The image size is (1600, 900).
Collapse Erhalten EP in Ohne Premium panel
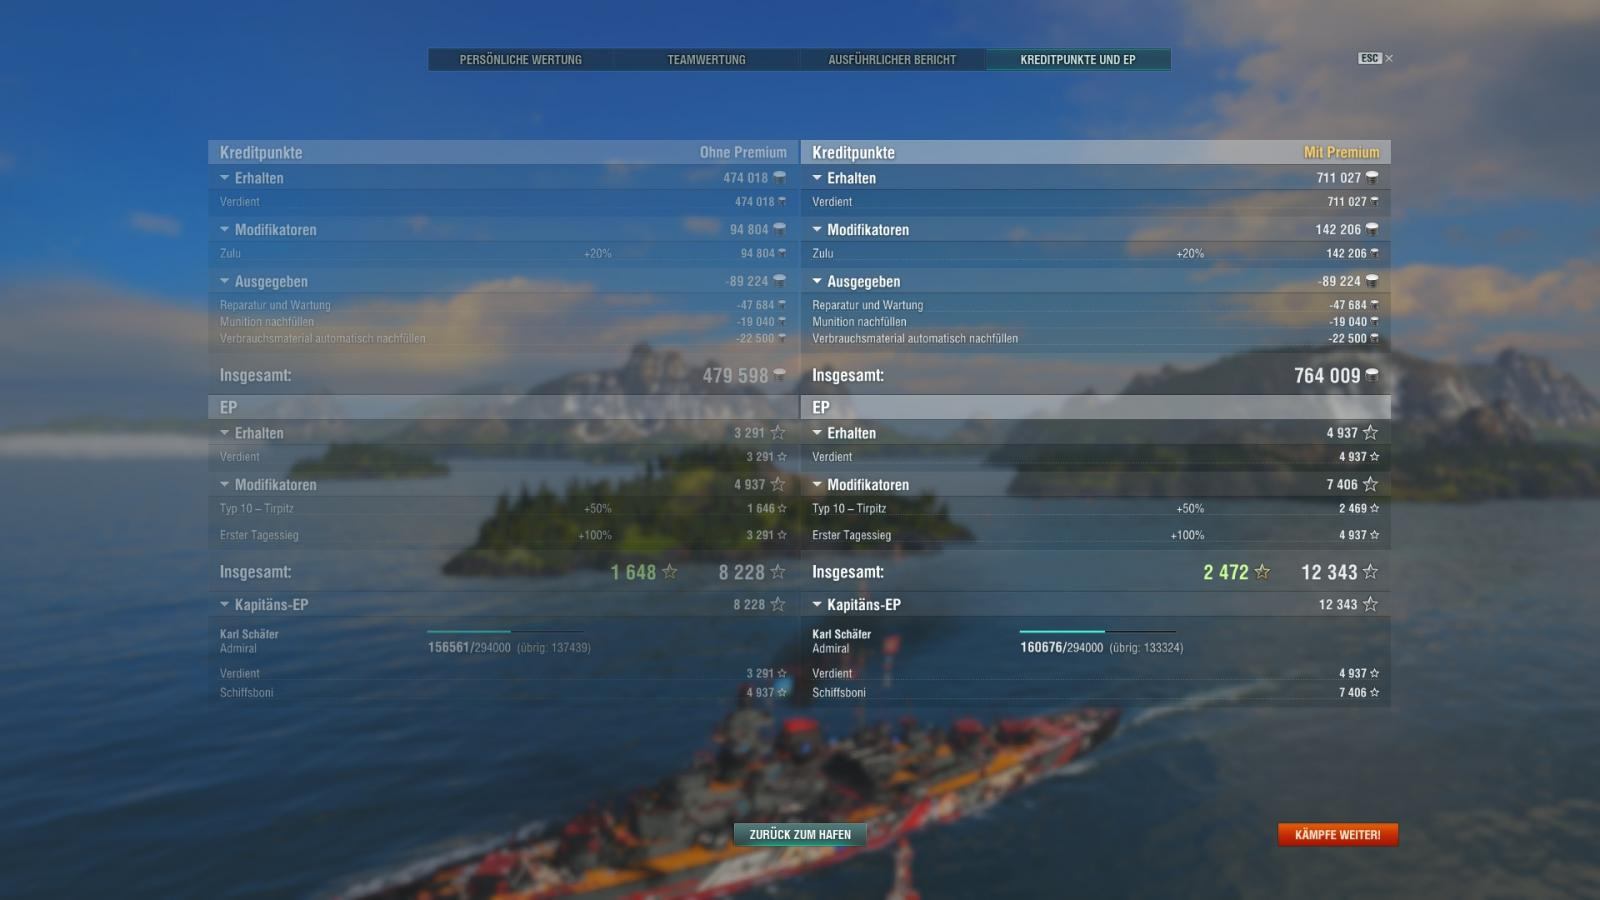tap(225, 433)
